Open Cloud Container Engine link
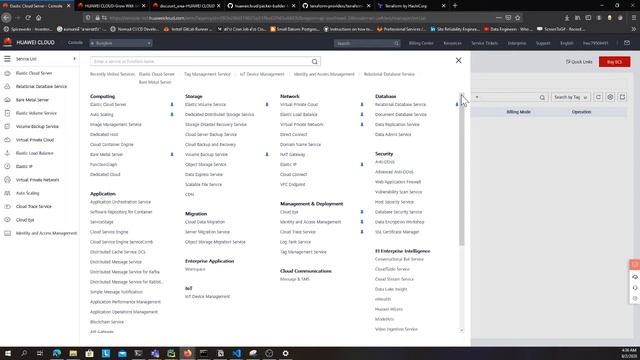 (111, 144)
